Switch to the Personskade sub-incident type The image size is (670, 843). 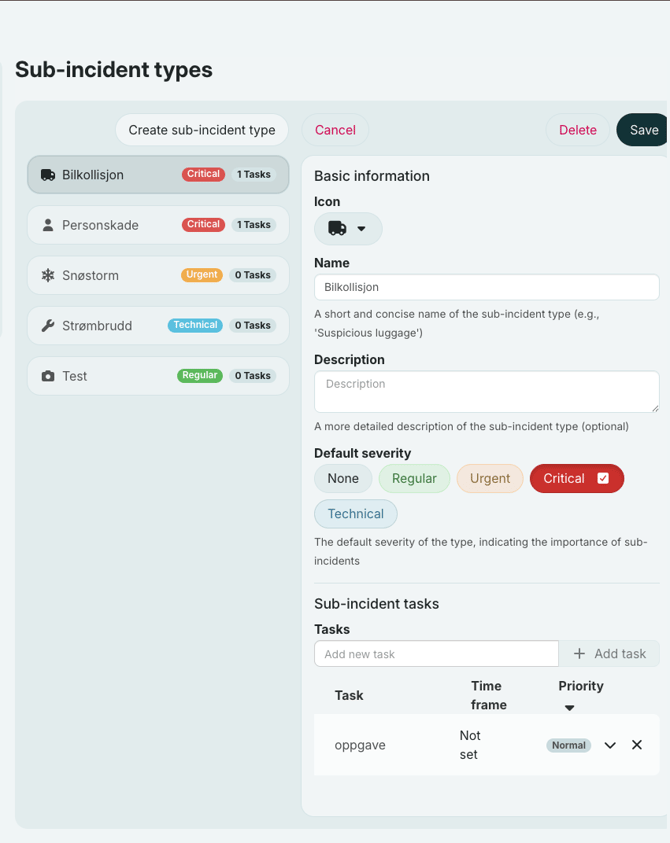click(157, 224)
